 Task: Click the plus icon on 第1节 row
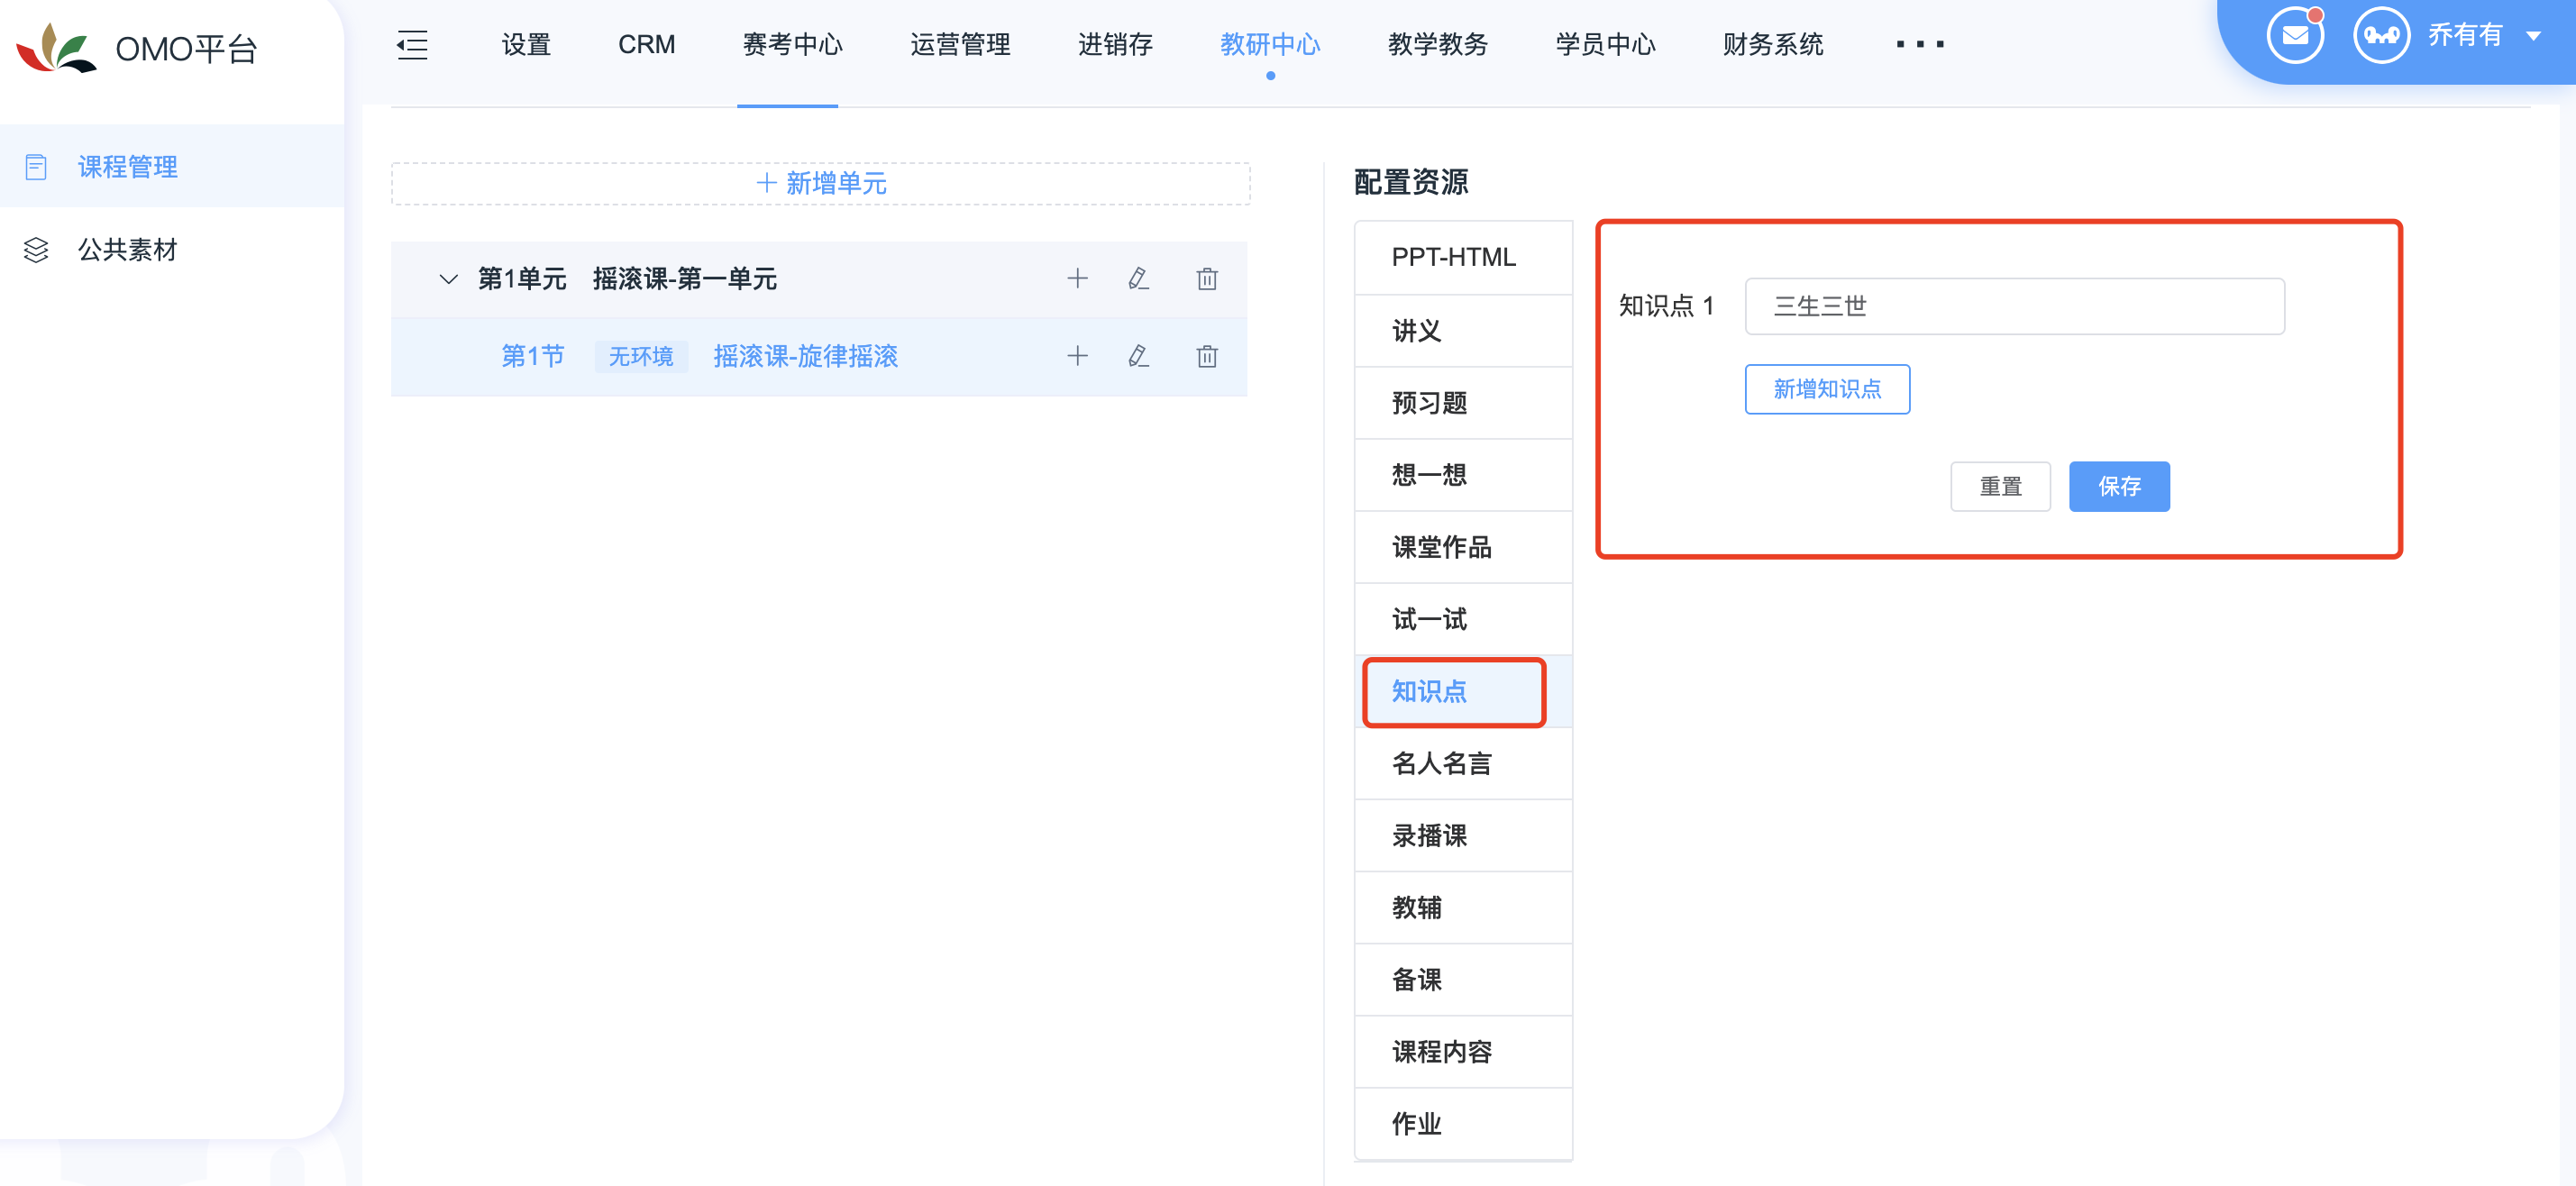[x=1077, y=356]
